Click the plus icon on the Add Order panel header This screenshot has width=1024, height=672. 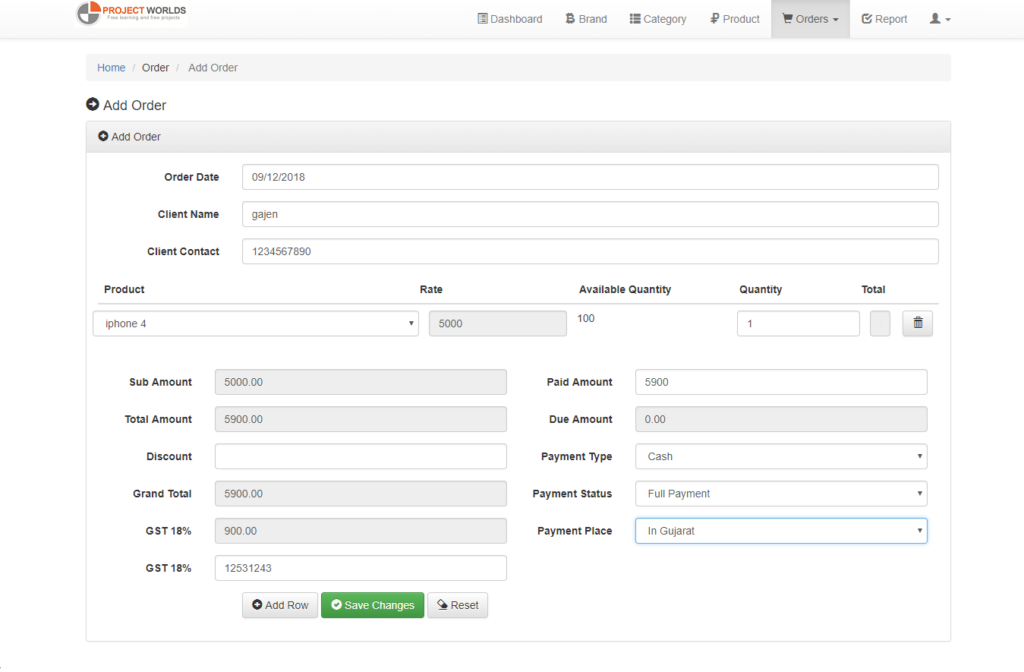point(103,136)
